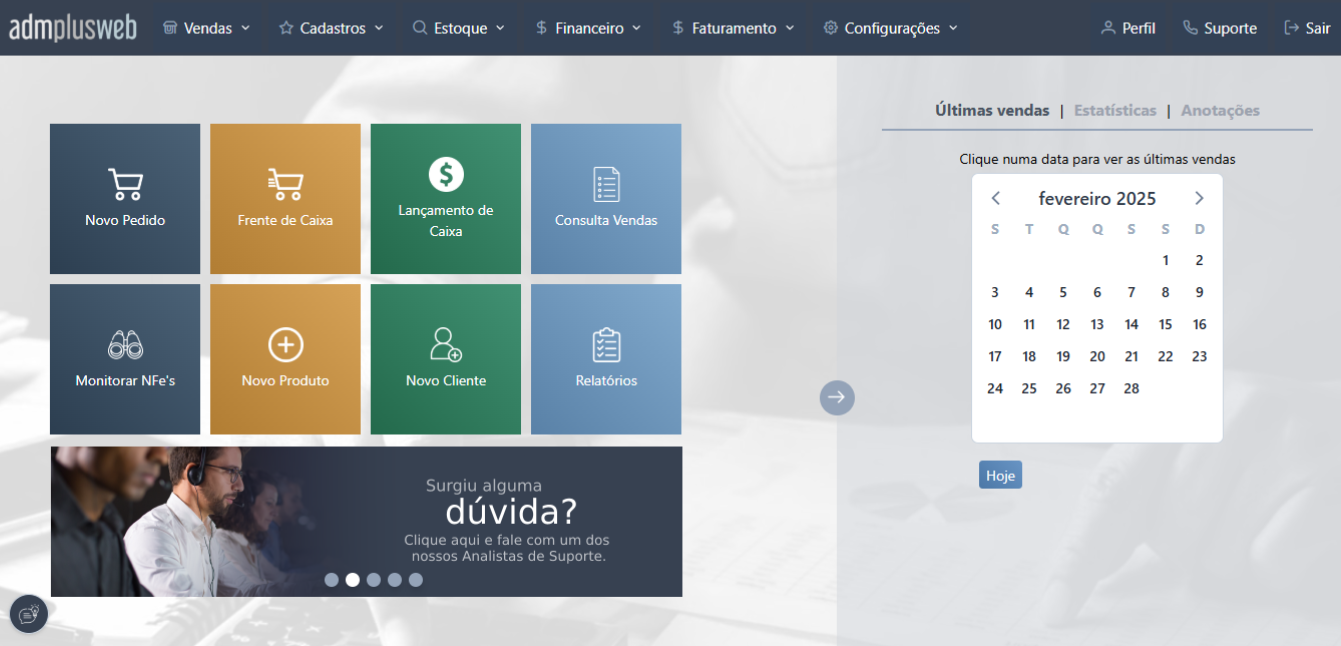
Task: Select day 22 in the calendar
Action: click(1165, 356)
